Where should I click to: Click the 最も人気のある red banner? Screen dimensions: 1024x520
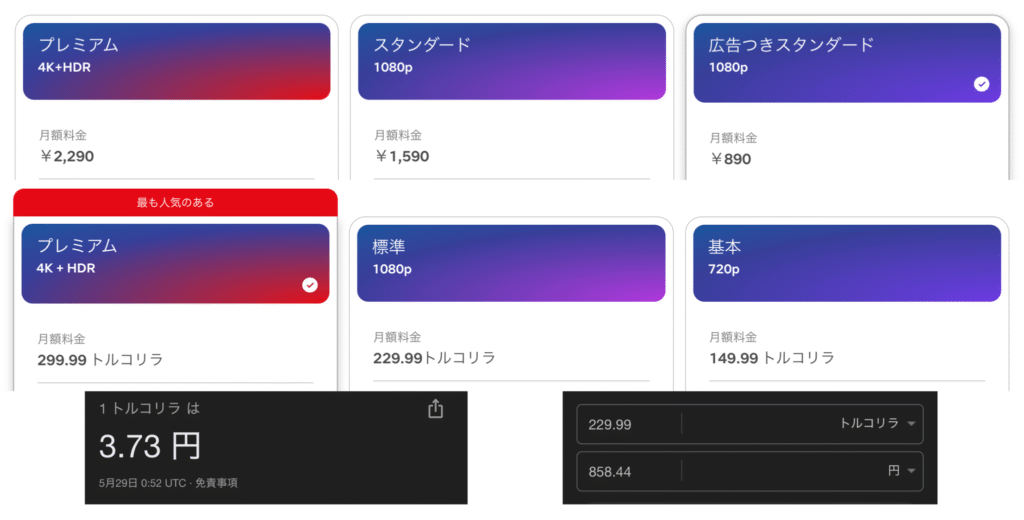point(175,203)
